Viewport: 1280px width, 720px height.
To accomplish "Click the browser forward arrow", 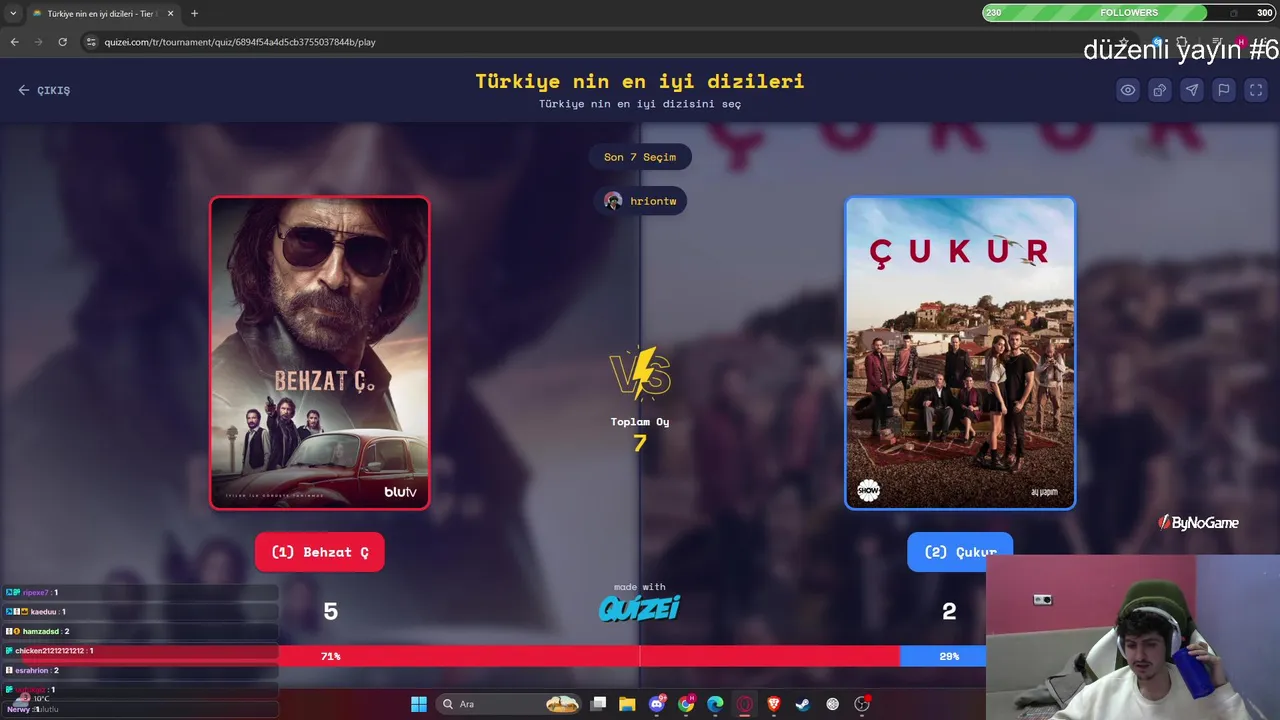I will coord(38,42).
